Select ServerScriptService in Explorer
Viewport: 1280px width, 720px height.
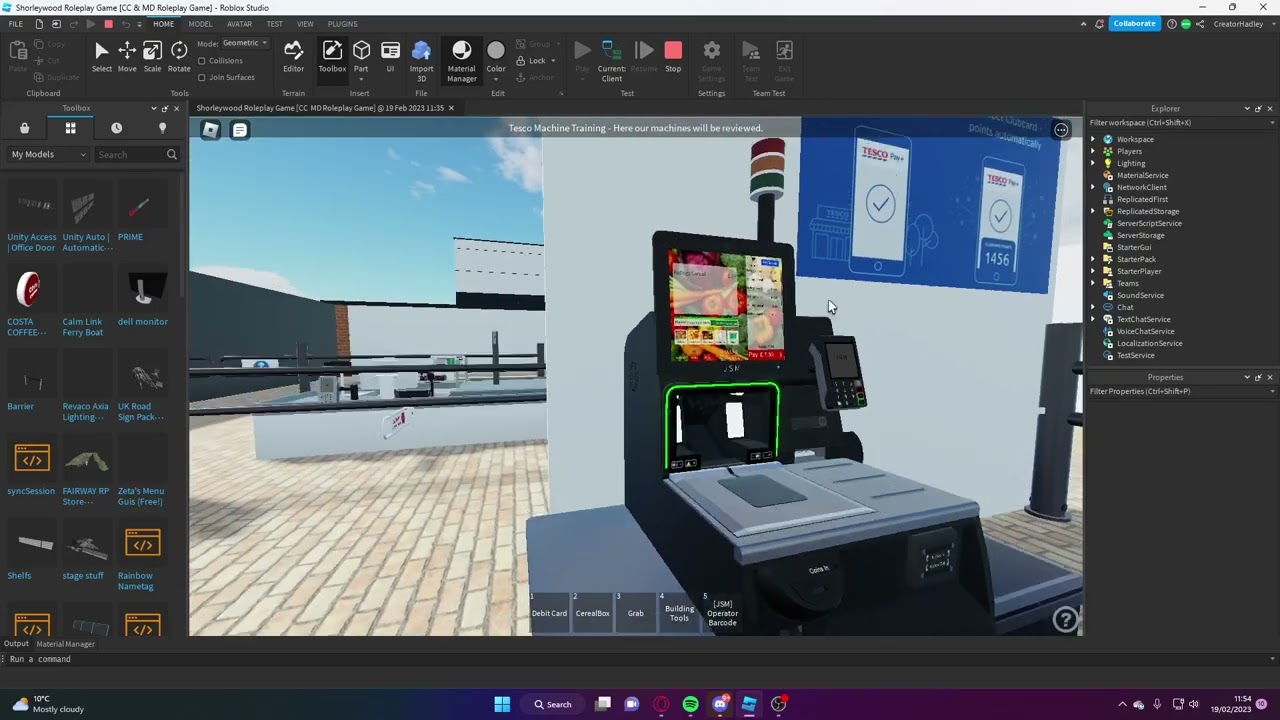[x=1148, y=223]
